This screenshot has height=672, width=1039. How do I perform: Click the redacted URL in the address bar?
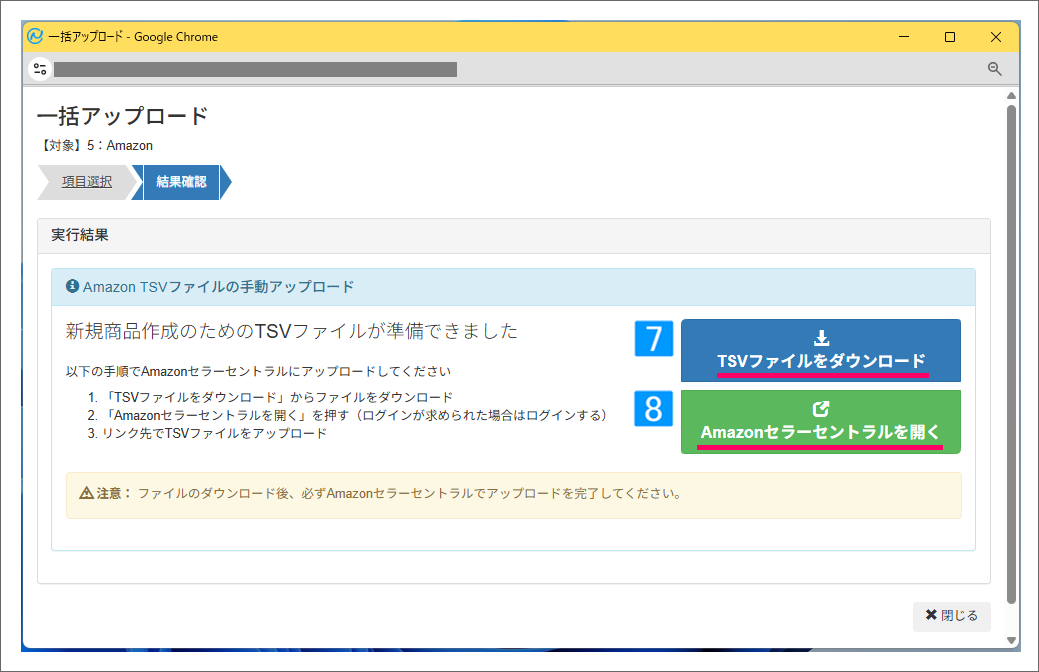click(255, 70)
